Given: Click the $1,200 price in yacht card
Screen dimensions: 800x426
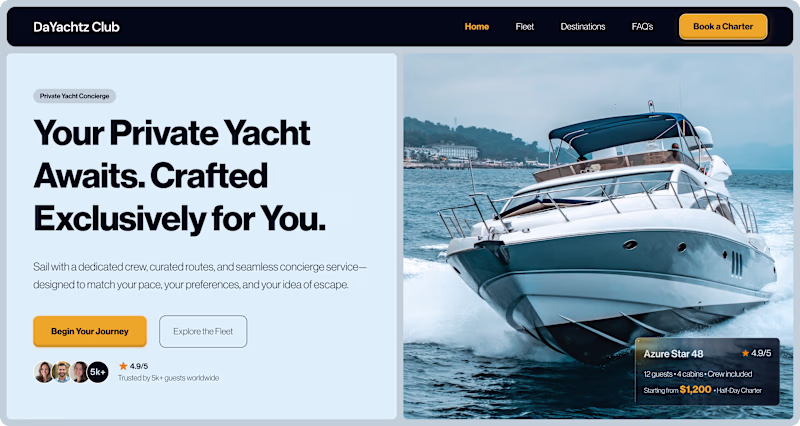Looking at the screenshot, I should [x=695, y=389].
